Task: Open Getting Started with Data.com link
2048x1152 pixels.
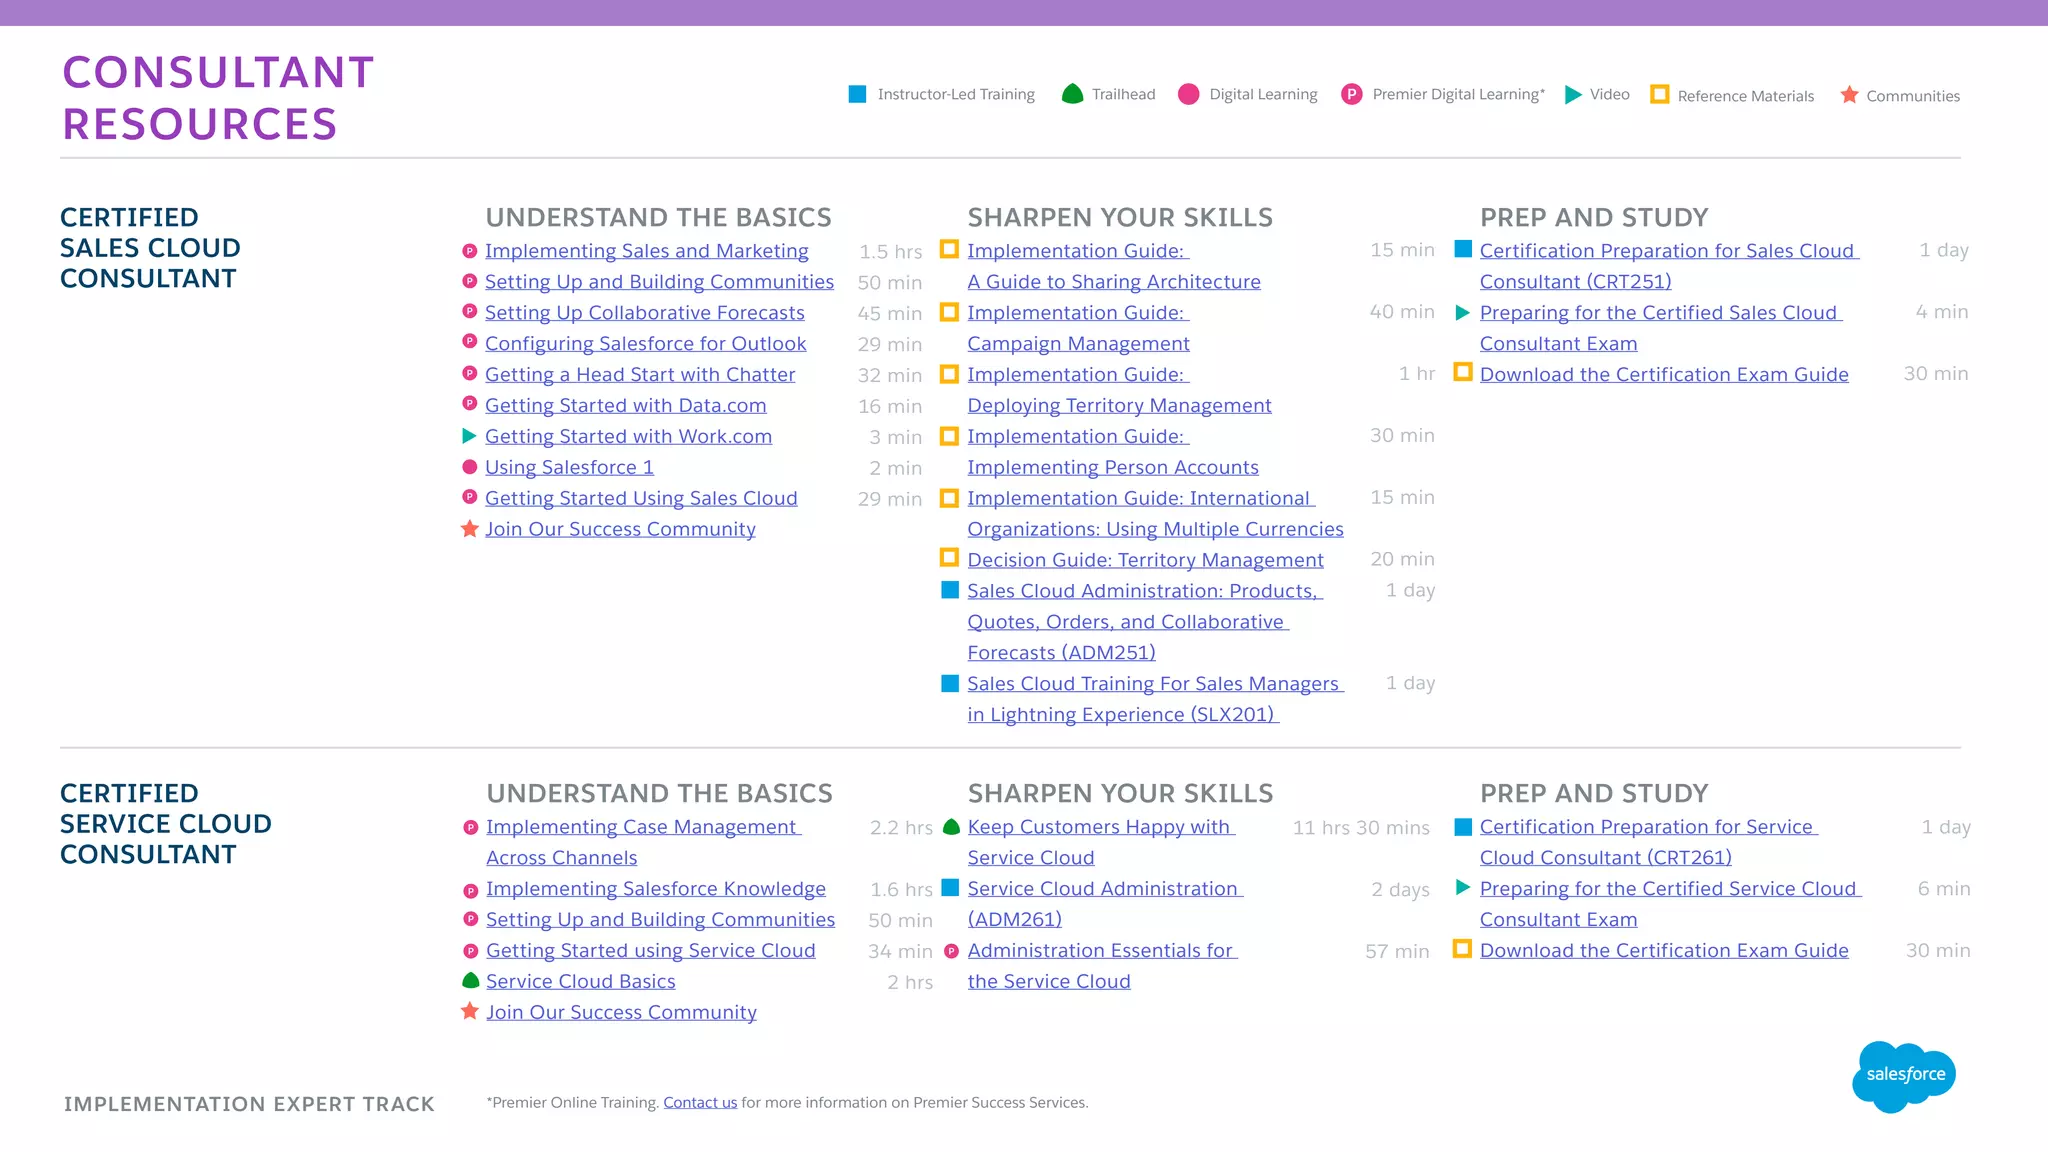Action: (625, 406)
